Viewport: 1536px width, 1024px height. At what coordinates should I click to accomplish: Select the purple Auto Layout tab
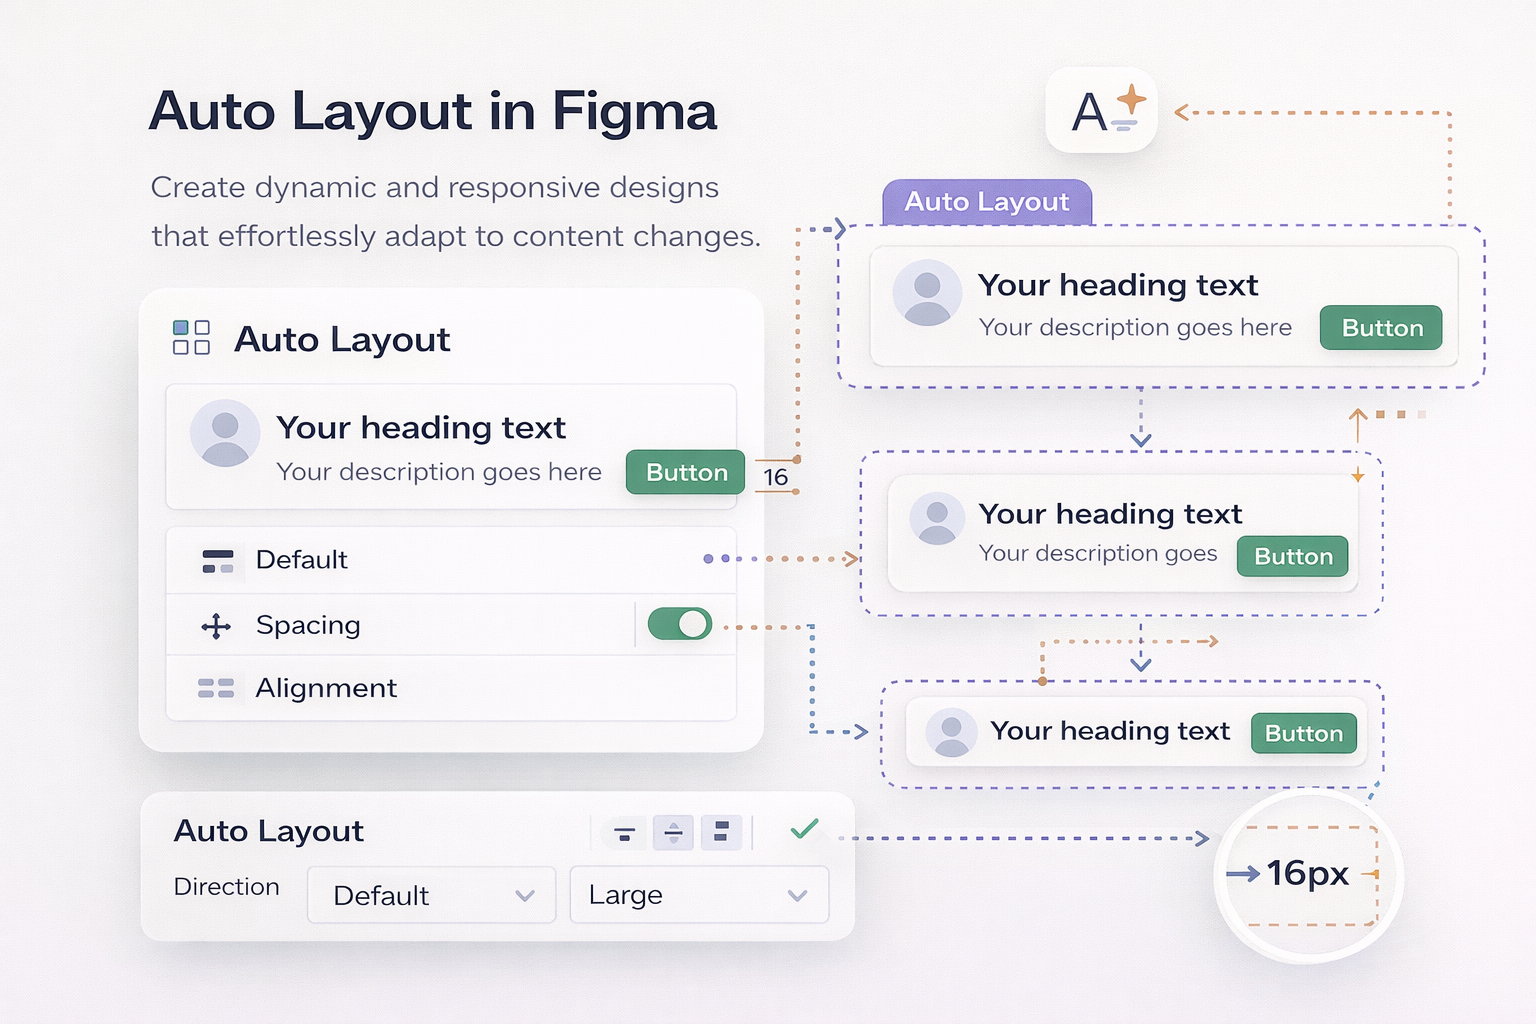point(987,202)
